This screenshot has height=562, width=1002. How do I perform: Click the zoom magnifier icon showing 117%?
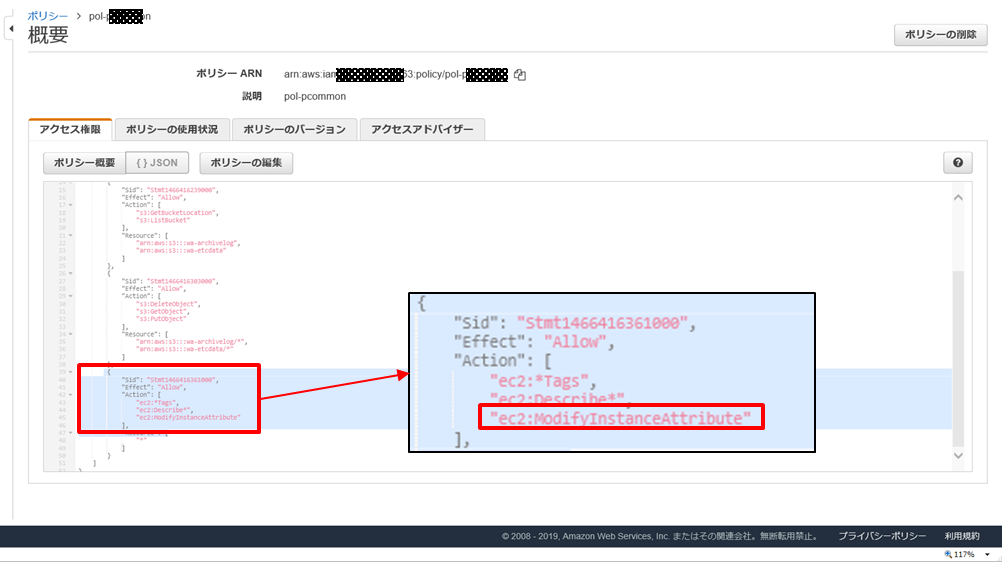pos(948,554)
